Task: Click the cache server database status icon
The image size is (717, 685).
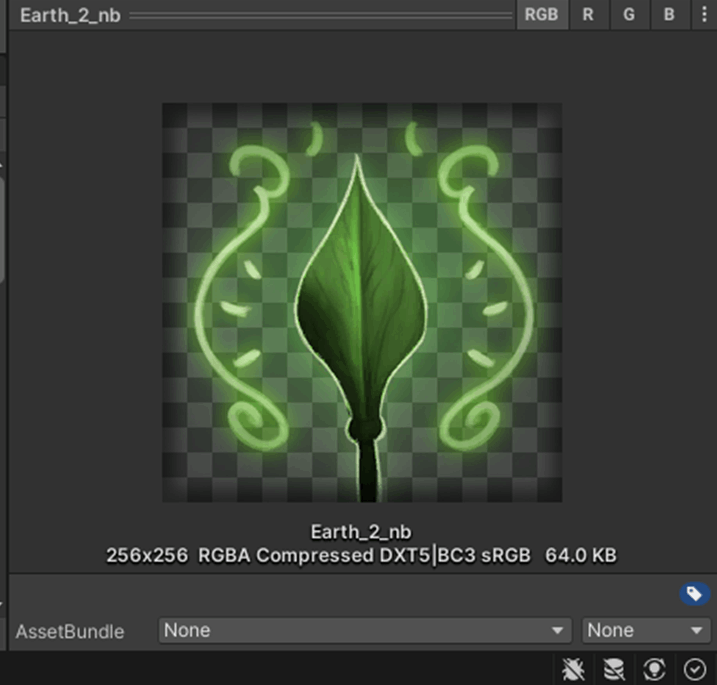Action: click(614, 669)
